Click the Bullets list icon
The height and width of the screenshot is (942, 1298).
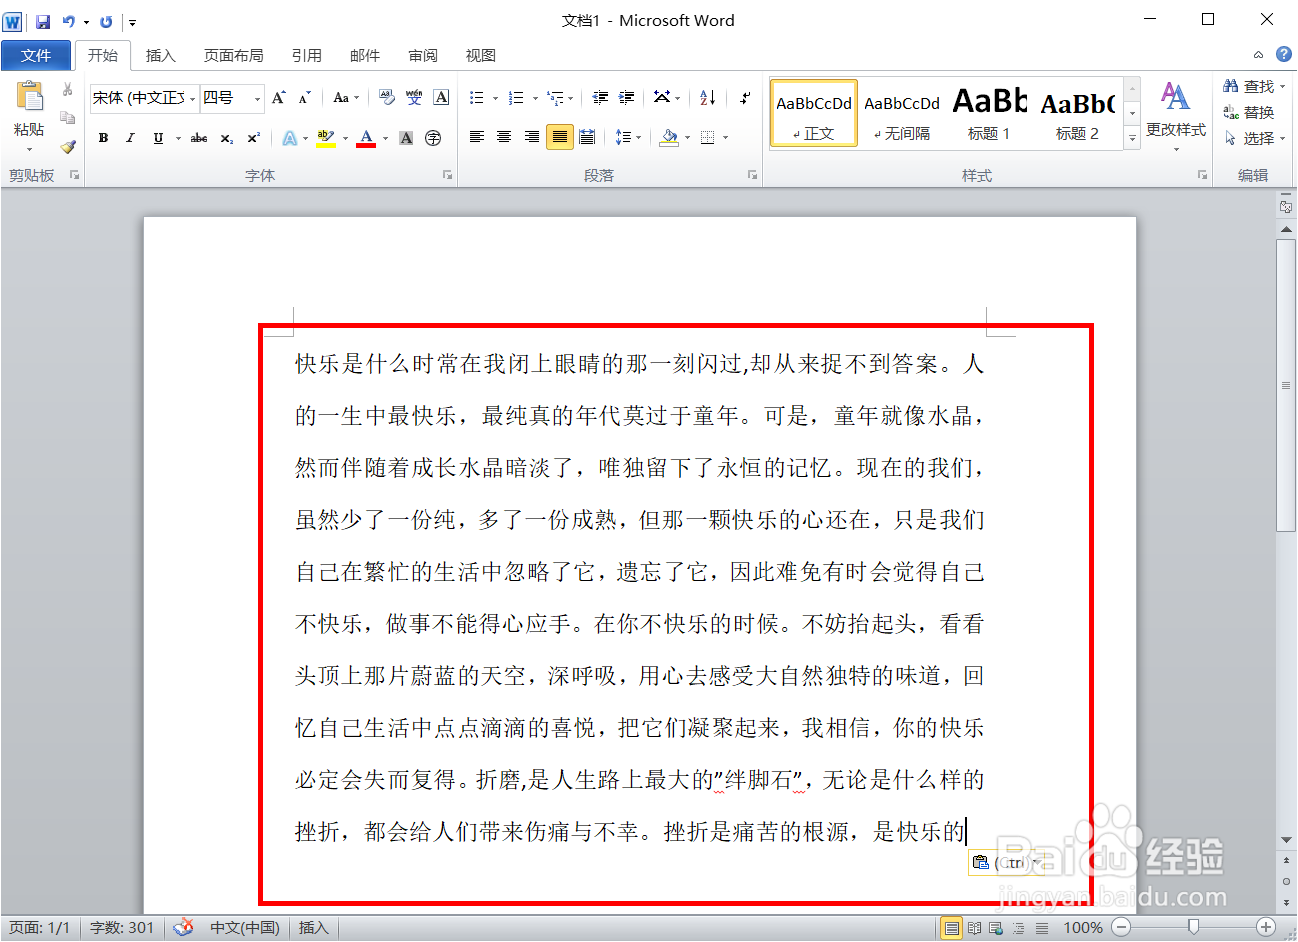point(477,97)
